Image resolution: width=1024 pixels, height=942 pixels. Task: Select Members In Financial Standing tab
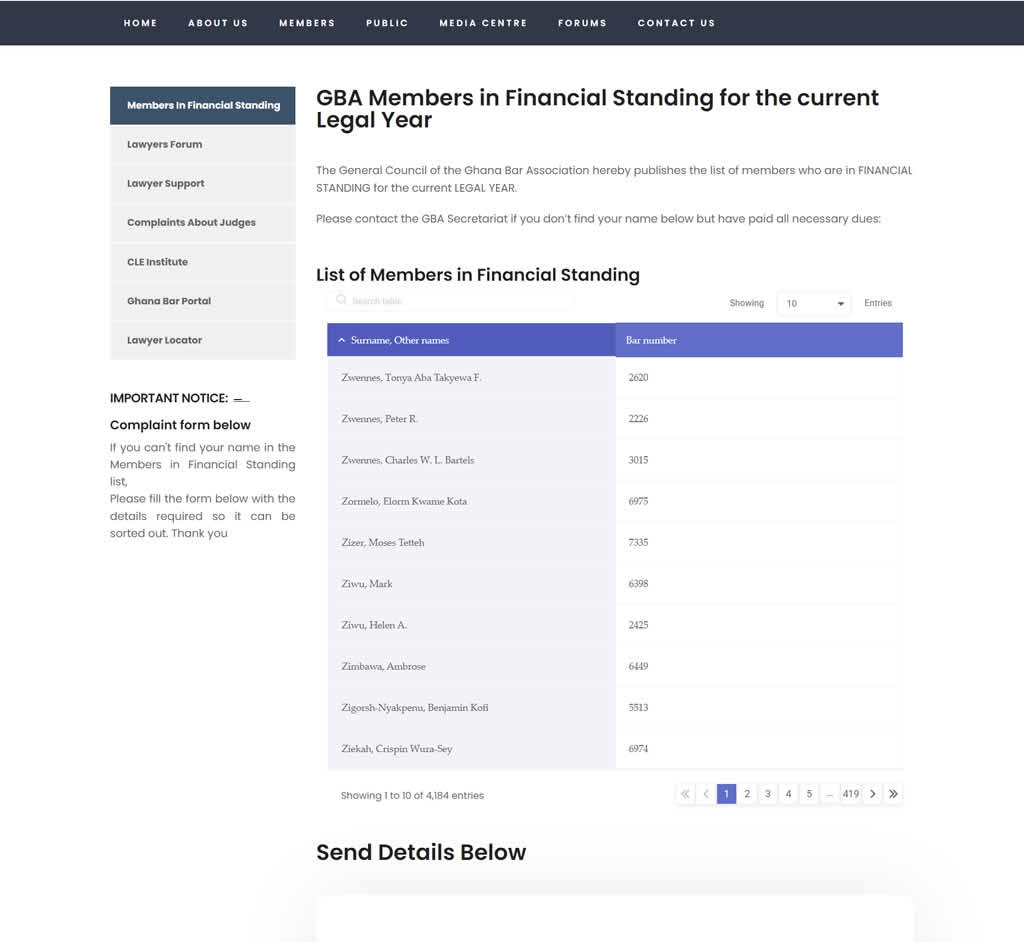click(x=202, y=105)
